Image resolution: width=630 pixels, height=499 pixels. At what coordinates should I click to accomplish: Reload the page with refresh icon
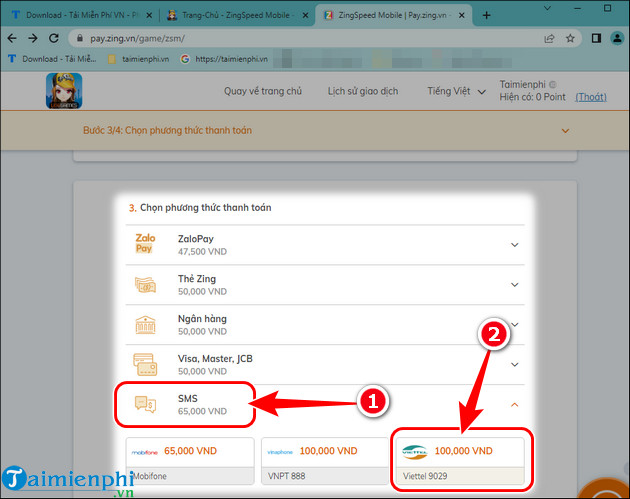[53, 38]
